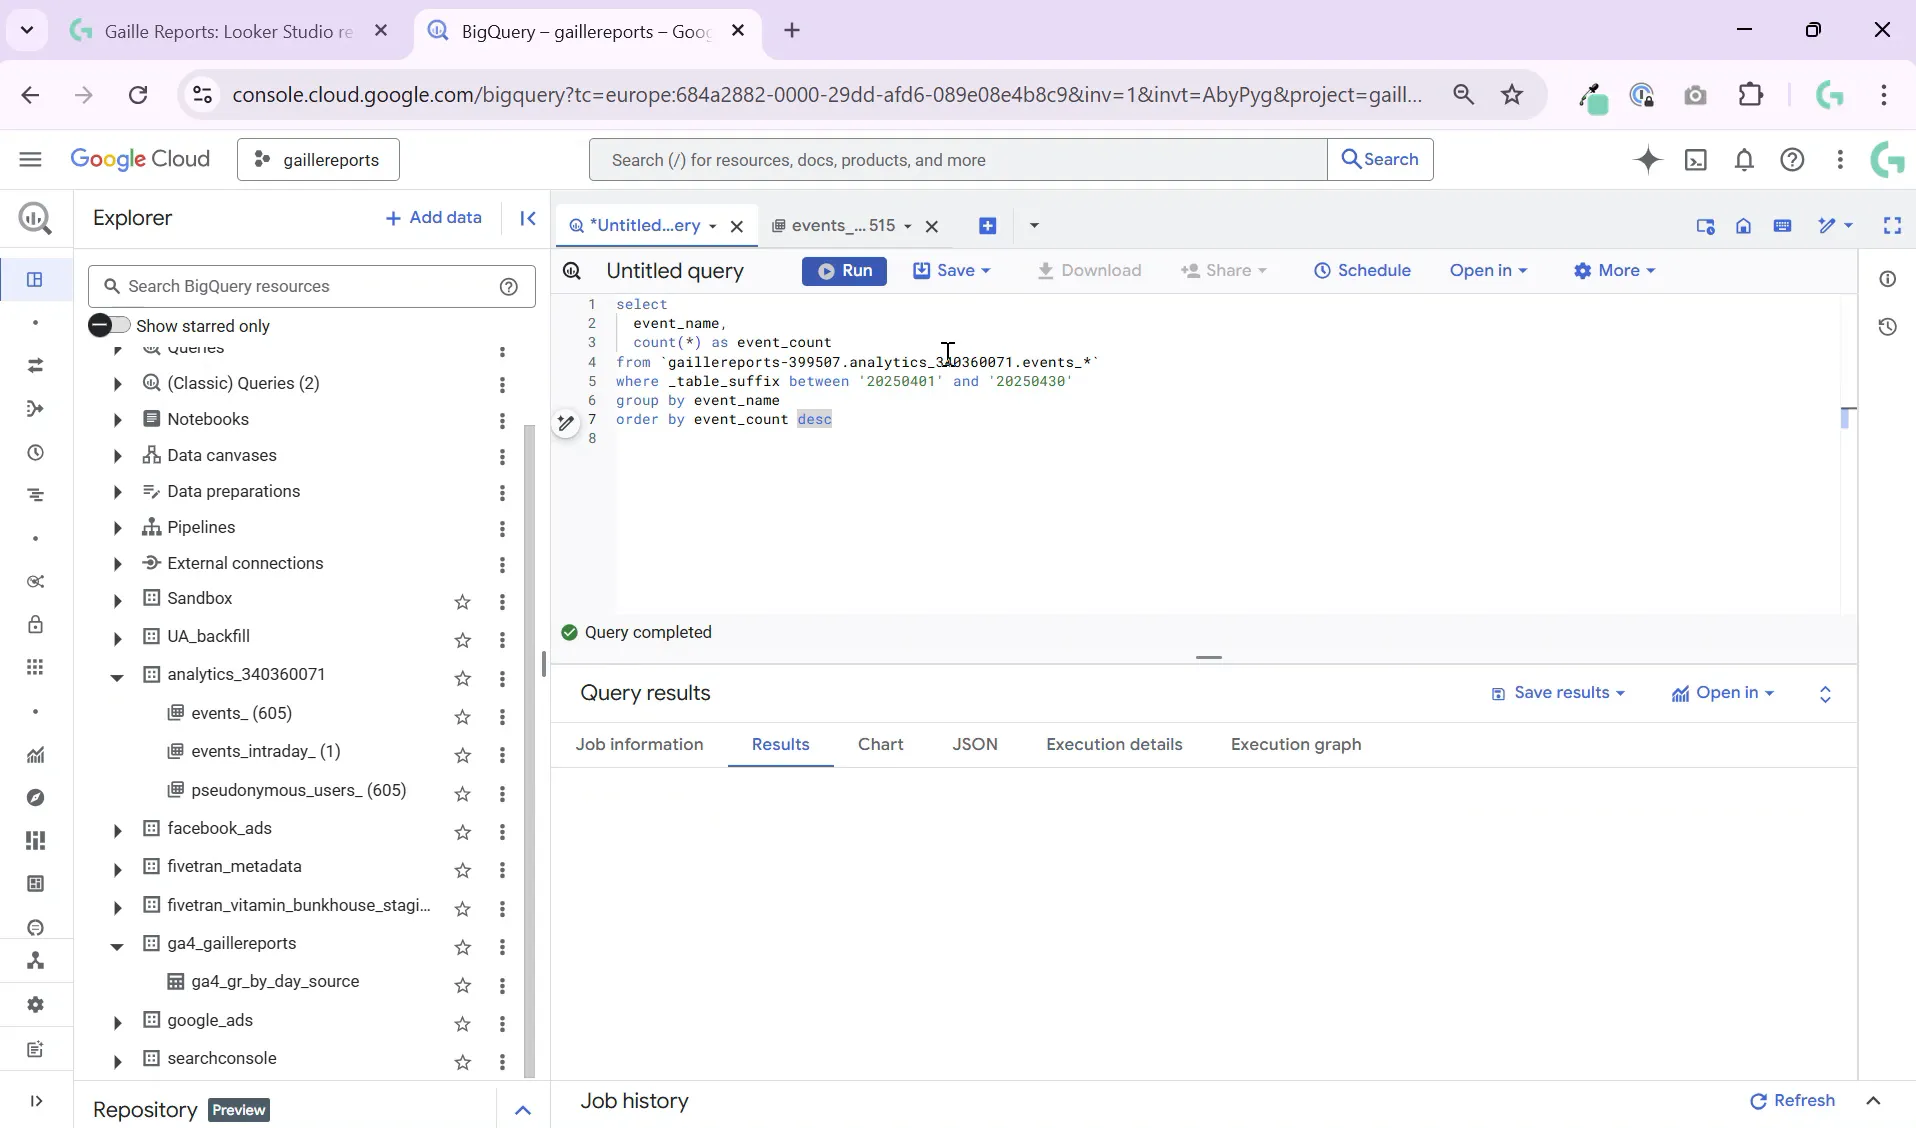Click the editor minimap scroll marker
1916x1128 pixels.
1845,419
